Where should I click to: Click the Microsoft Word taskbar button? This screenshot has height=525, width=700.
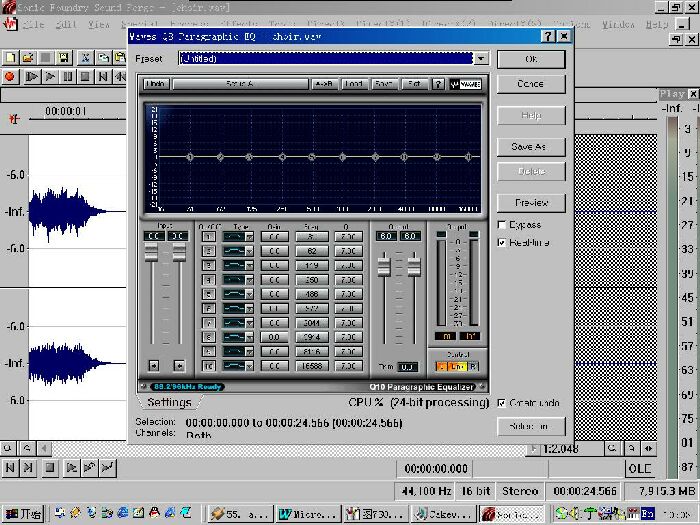[309, 514]
